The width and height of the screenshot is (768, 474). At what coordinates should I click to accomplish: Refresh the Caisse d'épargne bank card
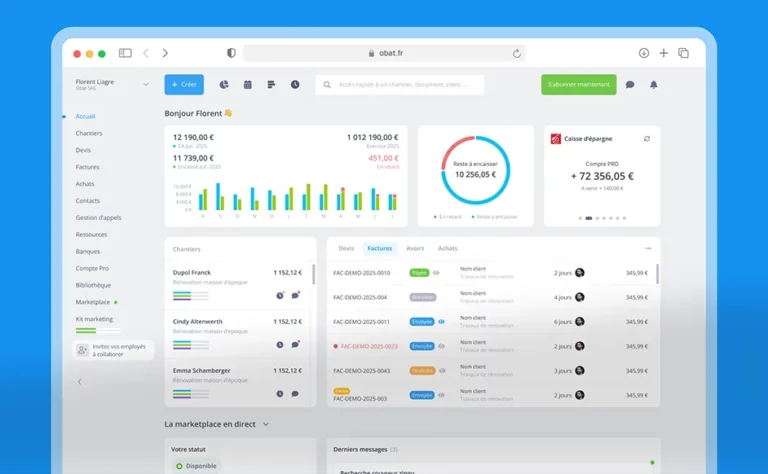coord(647,139)
